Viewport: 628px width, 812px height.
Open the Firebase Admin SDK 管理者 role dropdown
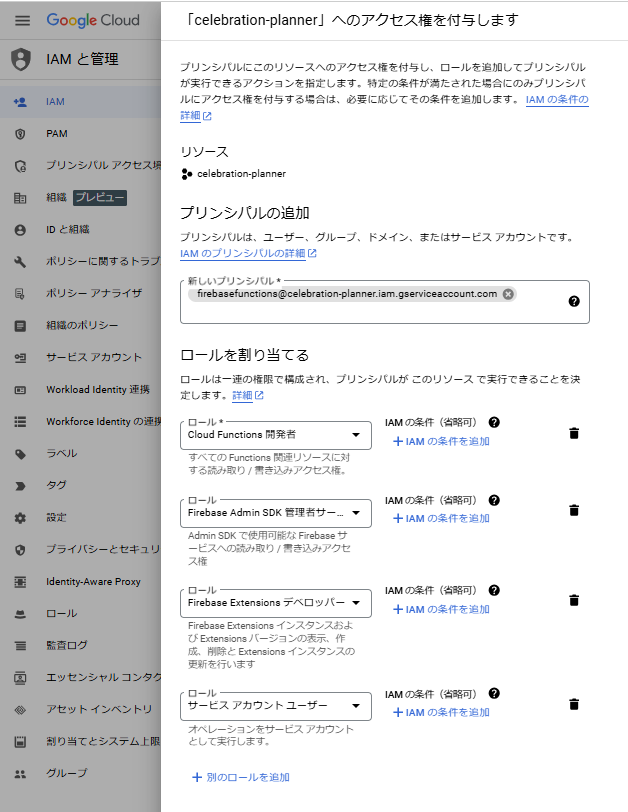point(276,513)
